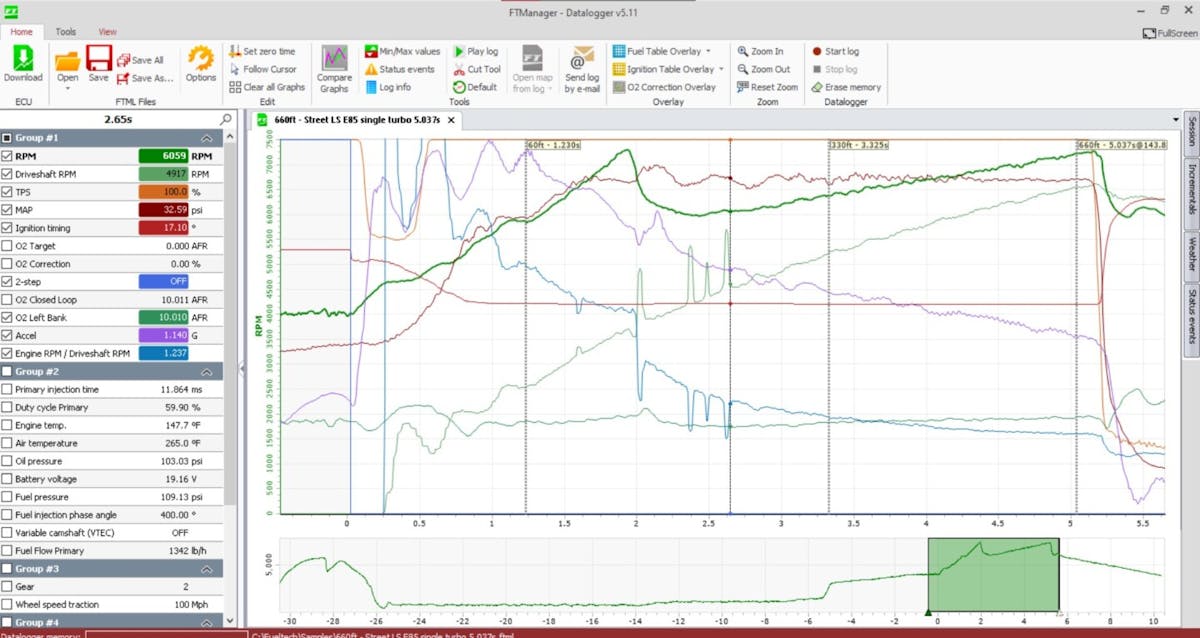This screenshot has height=638, width=1200.
Task: Open the Session side tab
Action: point(1191,134)
